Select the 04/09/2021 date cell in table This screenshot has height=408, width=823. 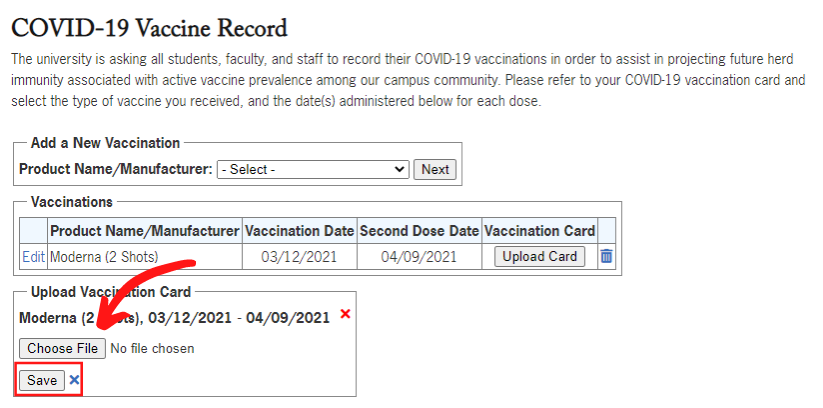(419, 257)
